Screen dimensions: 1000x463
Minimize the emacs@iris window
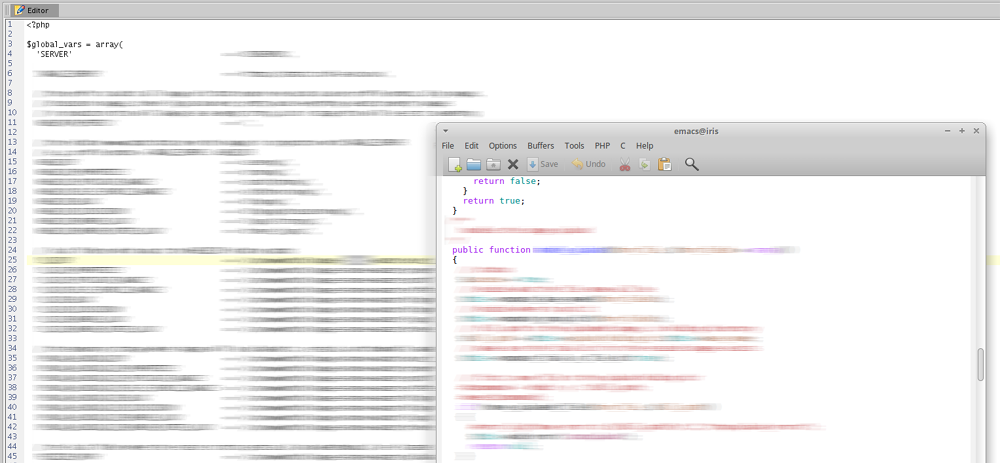948,131
